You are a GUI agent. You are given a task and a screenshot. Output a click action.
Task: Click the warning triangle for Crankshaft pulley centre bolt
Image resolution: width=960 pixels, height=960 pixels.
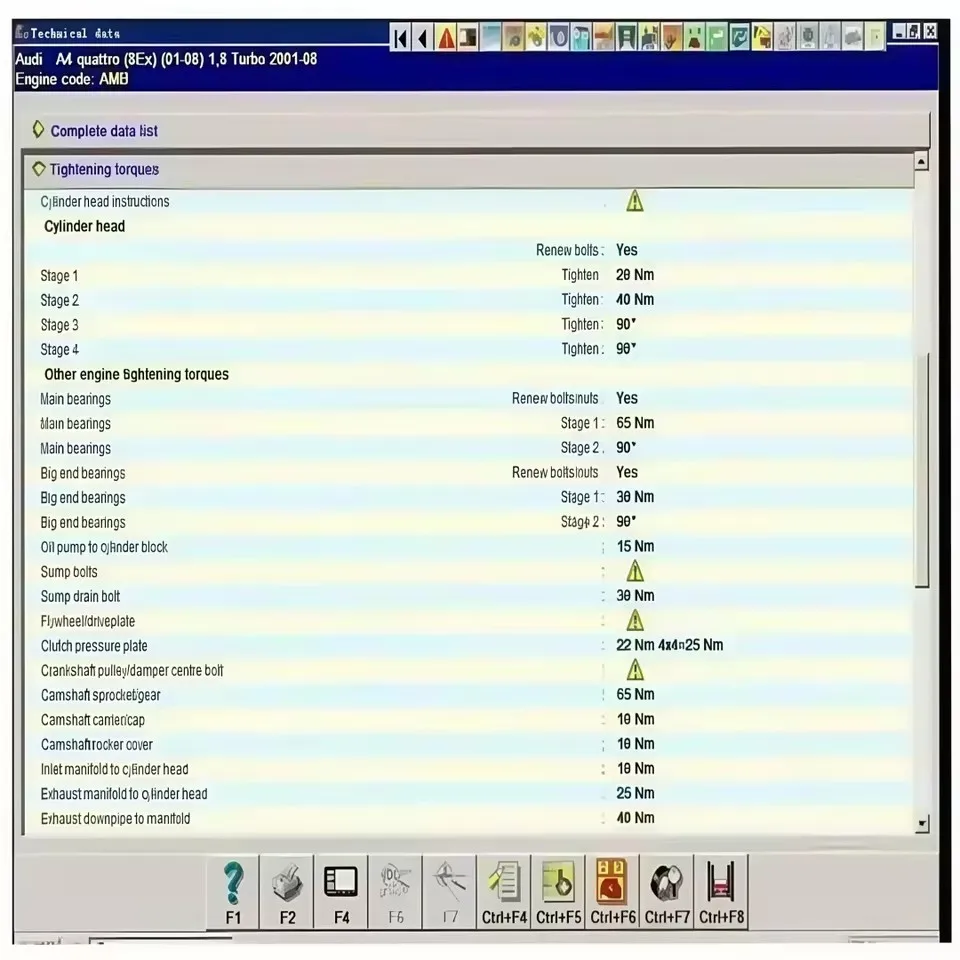635,670
